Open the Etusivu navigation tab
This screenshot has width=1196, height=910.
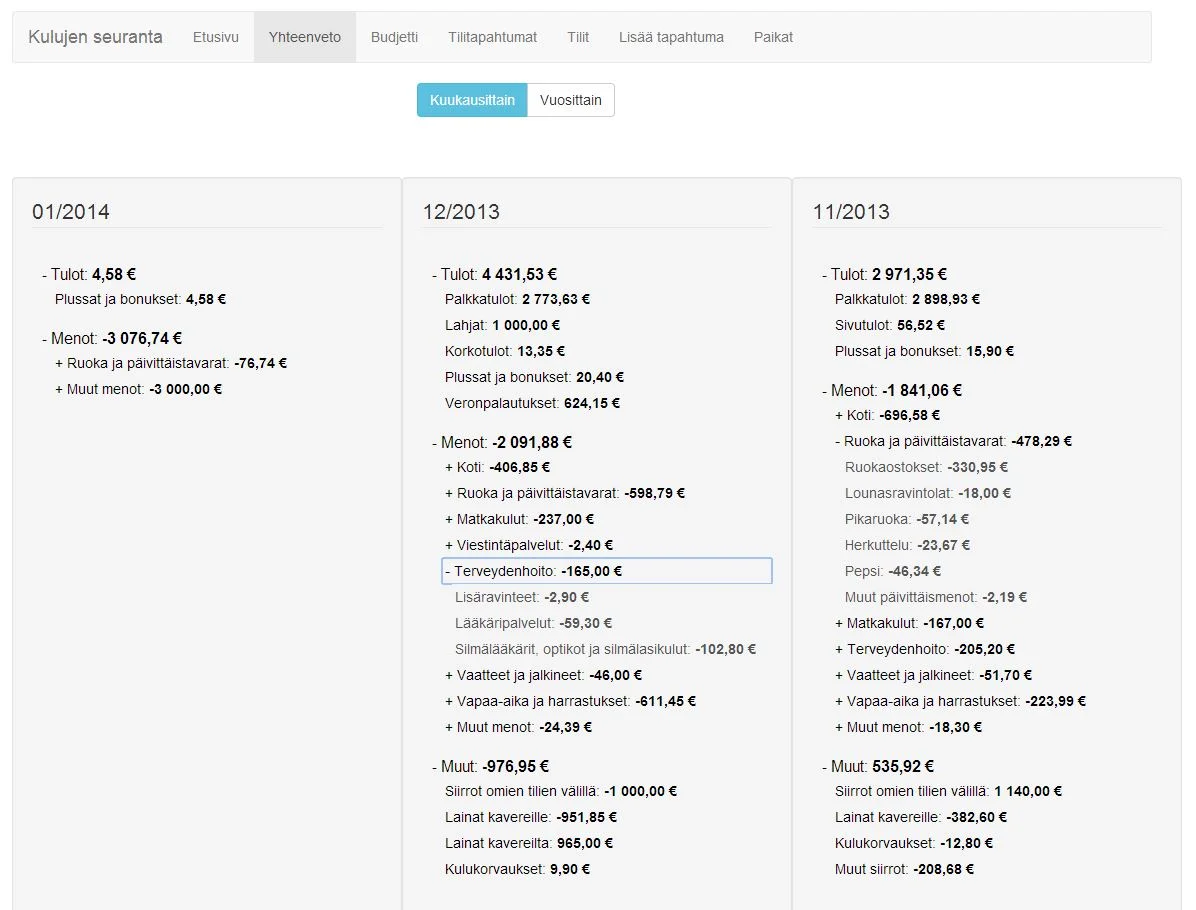[x=215, y=37]
